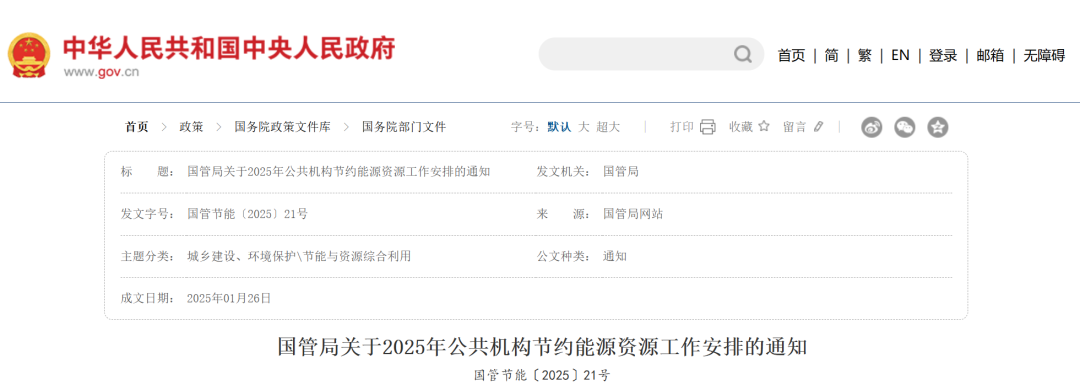Image resolution: width=1080 pixels, height=391 pixels.
Task: Select the date 2025年01月26日
Action: (229, 298)
